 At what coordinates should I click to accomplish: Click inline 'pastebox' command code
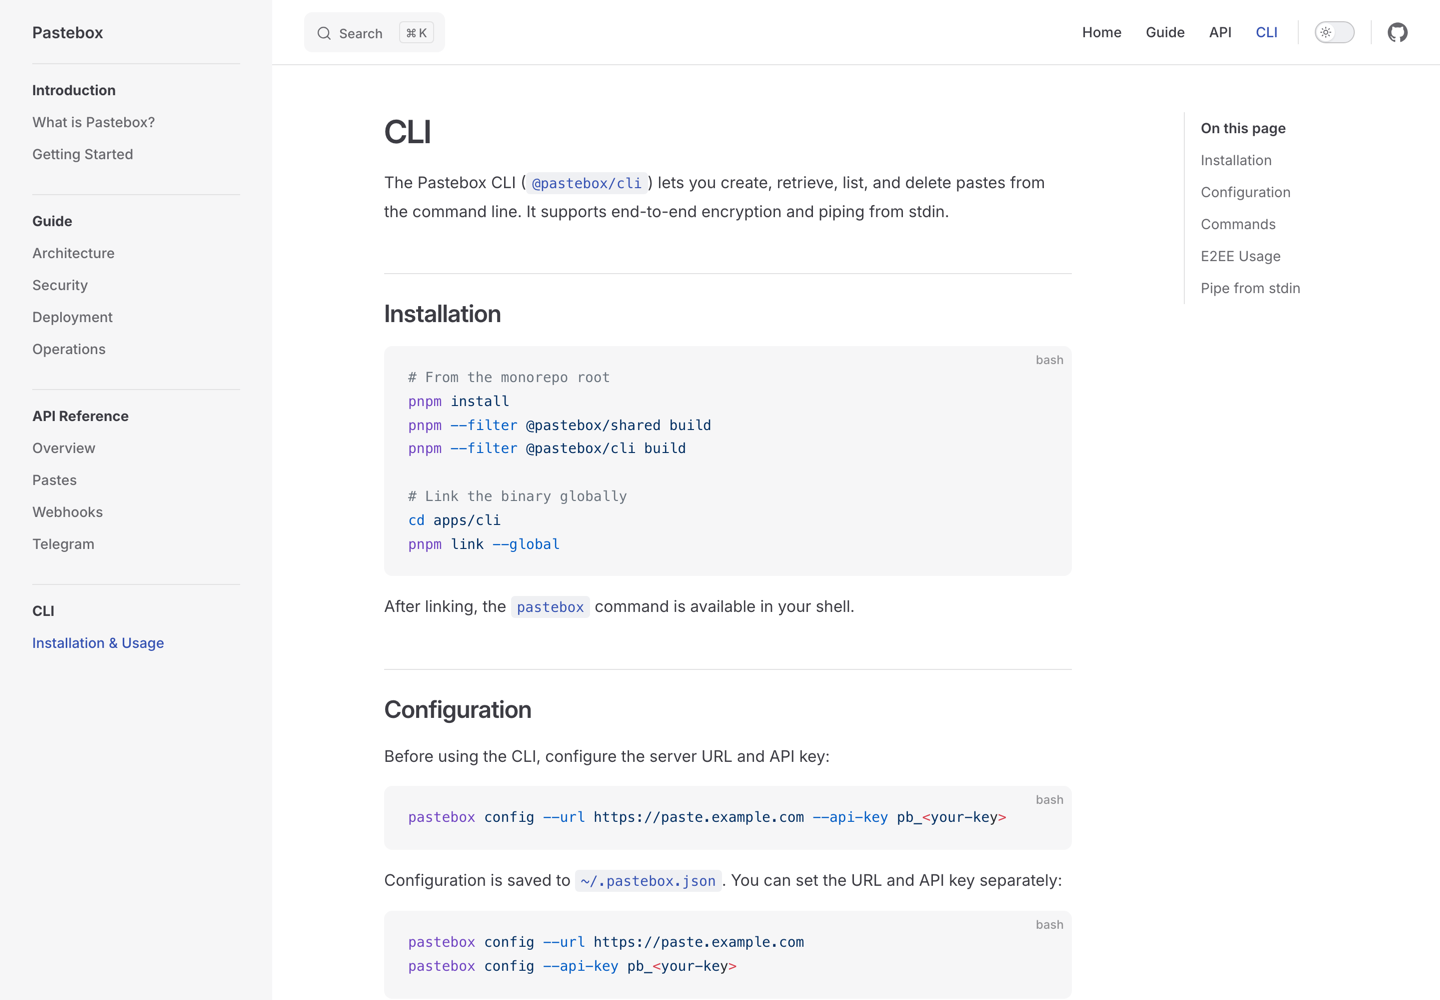click(x=550, y=607)
